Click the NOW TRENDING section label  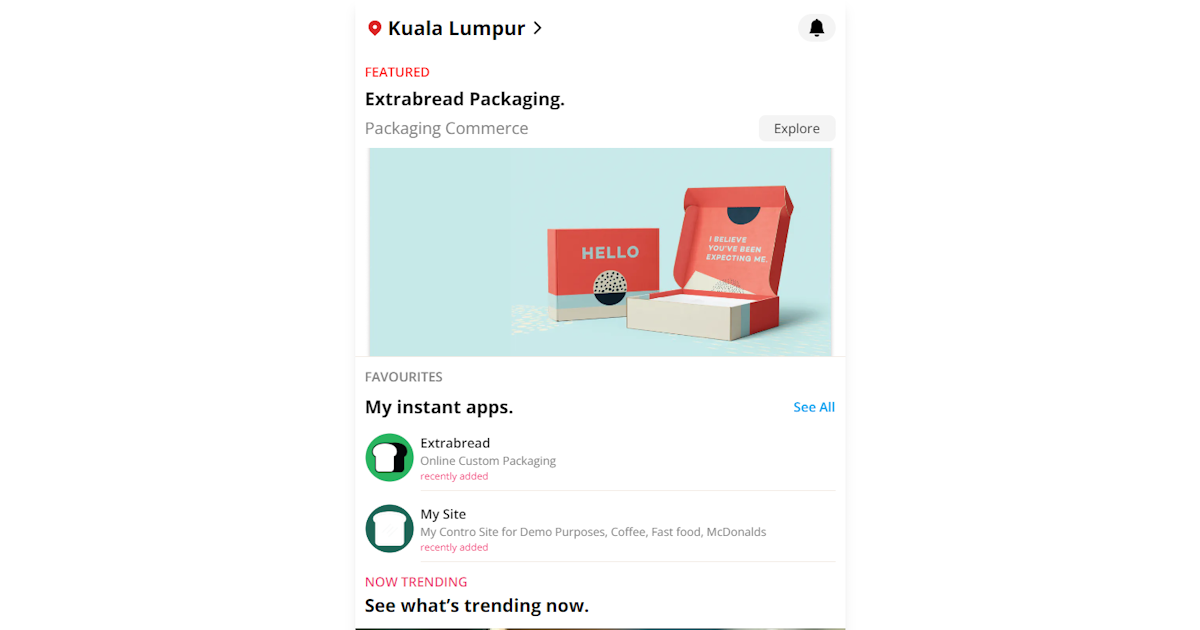point(416,582)
